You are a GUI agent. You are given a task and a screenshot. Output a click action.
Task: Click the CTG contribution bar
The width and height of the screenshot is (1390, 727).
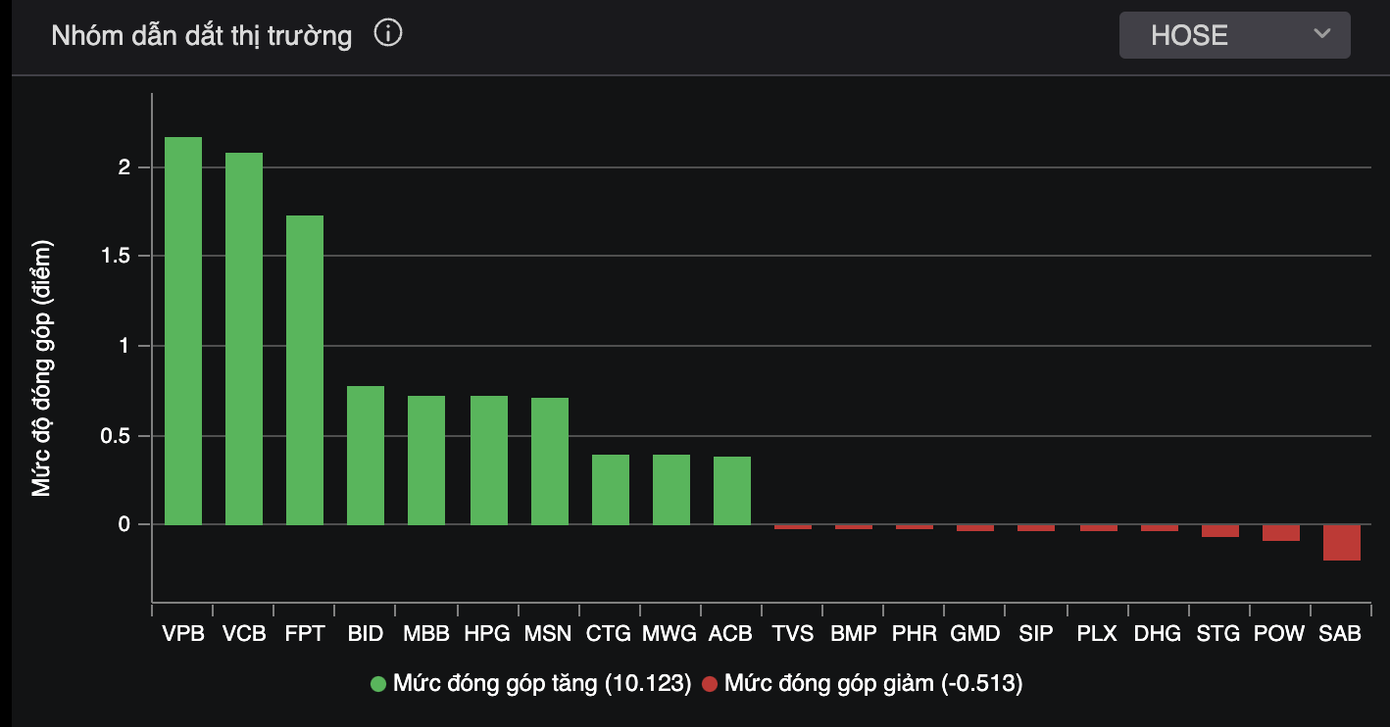(x=611, y=489)
